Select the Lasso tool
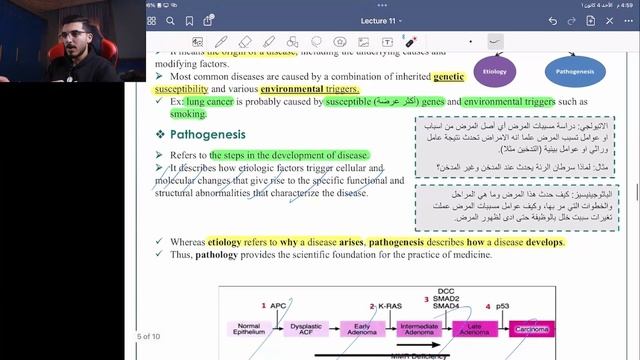Image resolution: width=640 pixels, height=360 pixels. (x=316, y=42)
